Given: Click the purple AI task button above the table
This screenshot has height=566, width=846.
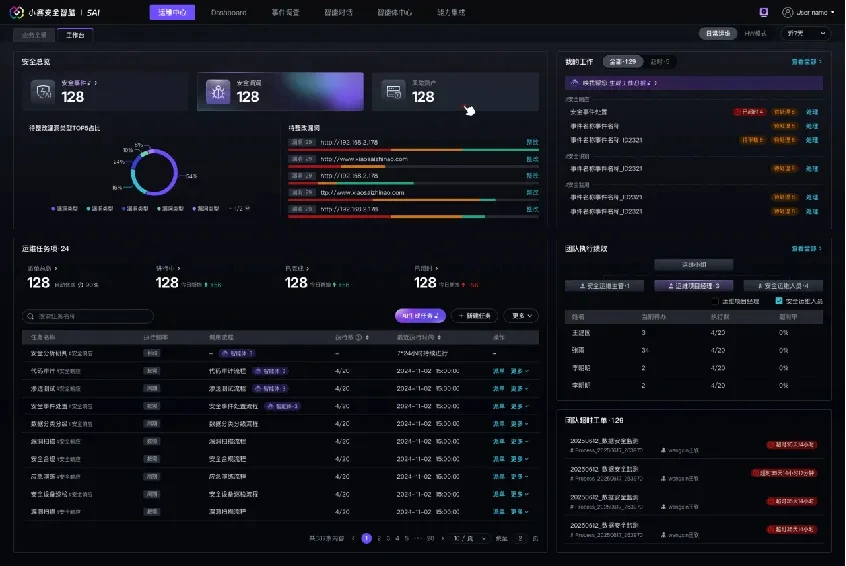Looking at the screenshot, I should [419, 315].
